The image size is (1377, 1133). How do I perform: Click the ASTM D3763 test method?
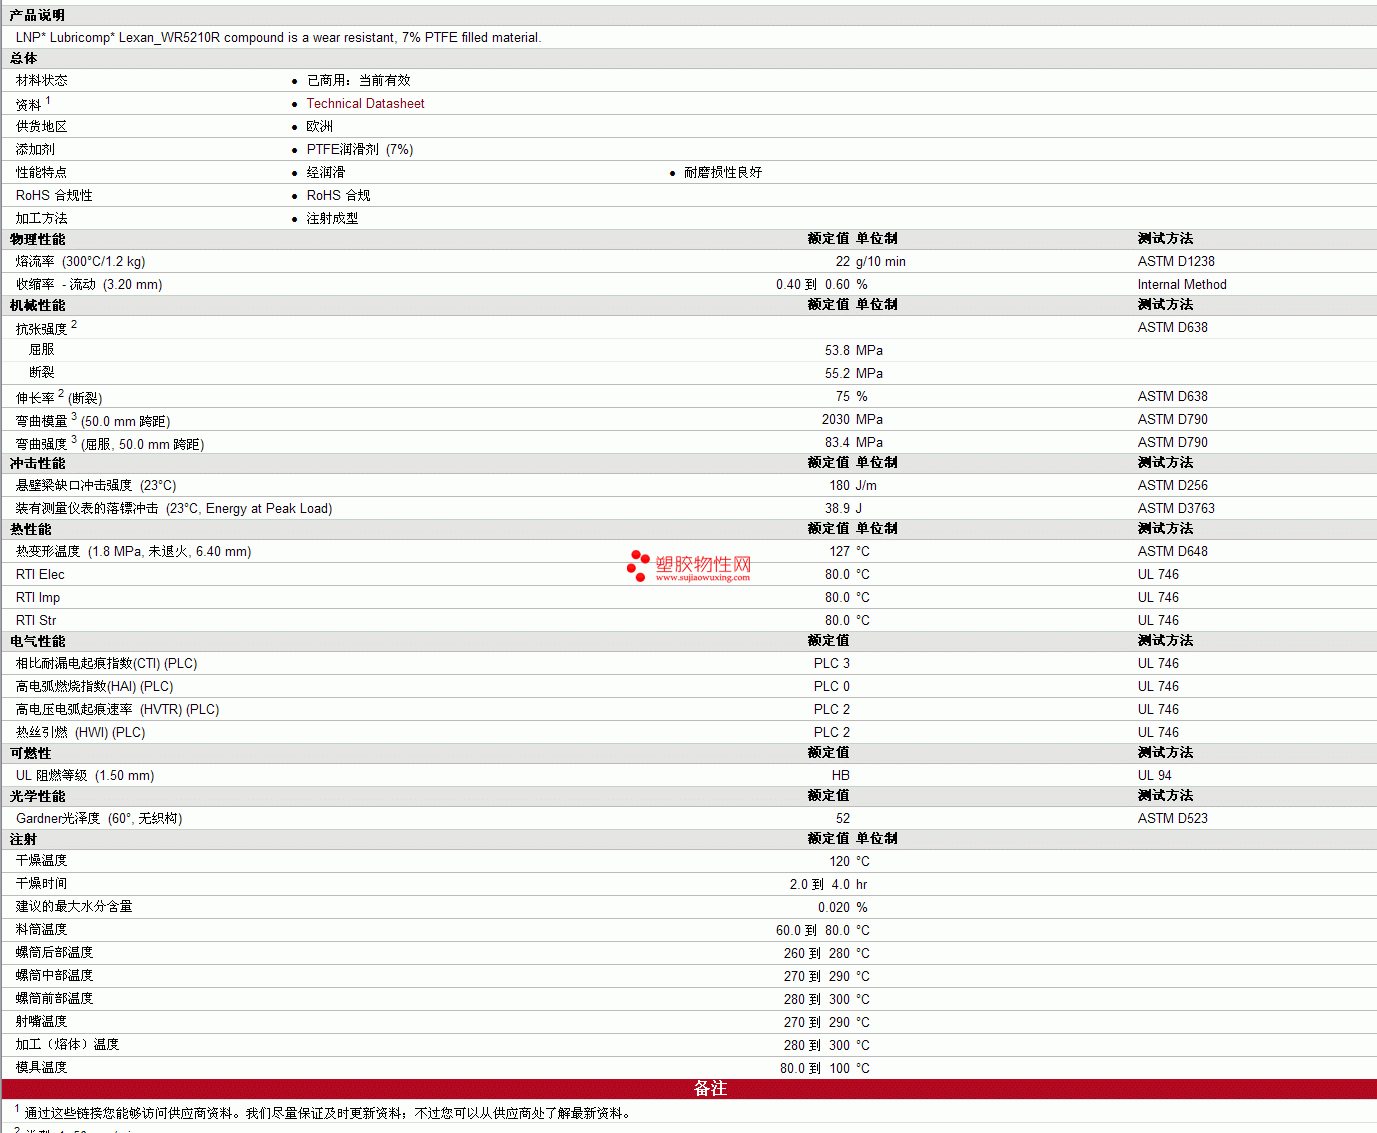click(1176, 508)
